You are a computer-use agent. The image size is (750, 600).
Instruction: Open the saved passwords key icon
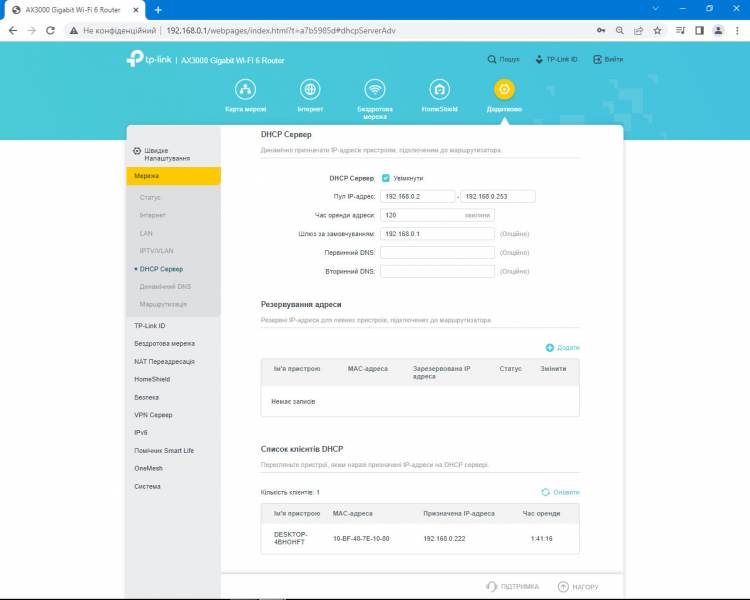click(601, 31)
